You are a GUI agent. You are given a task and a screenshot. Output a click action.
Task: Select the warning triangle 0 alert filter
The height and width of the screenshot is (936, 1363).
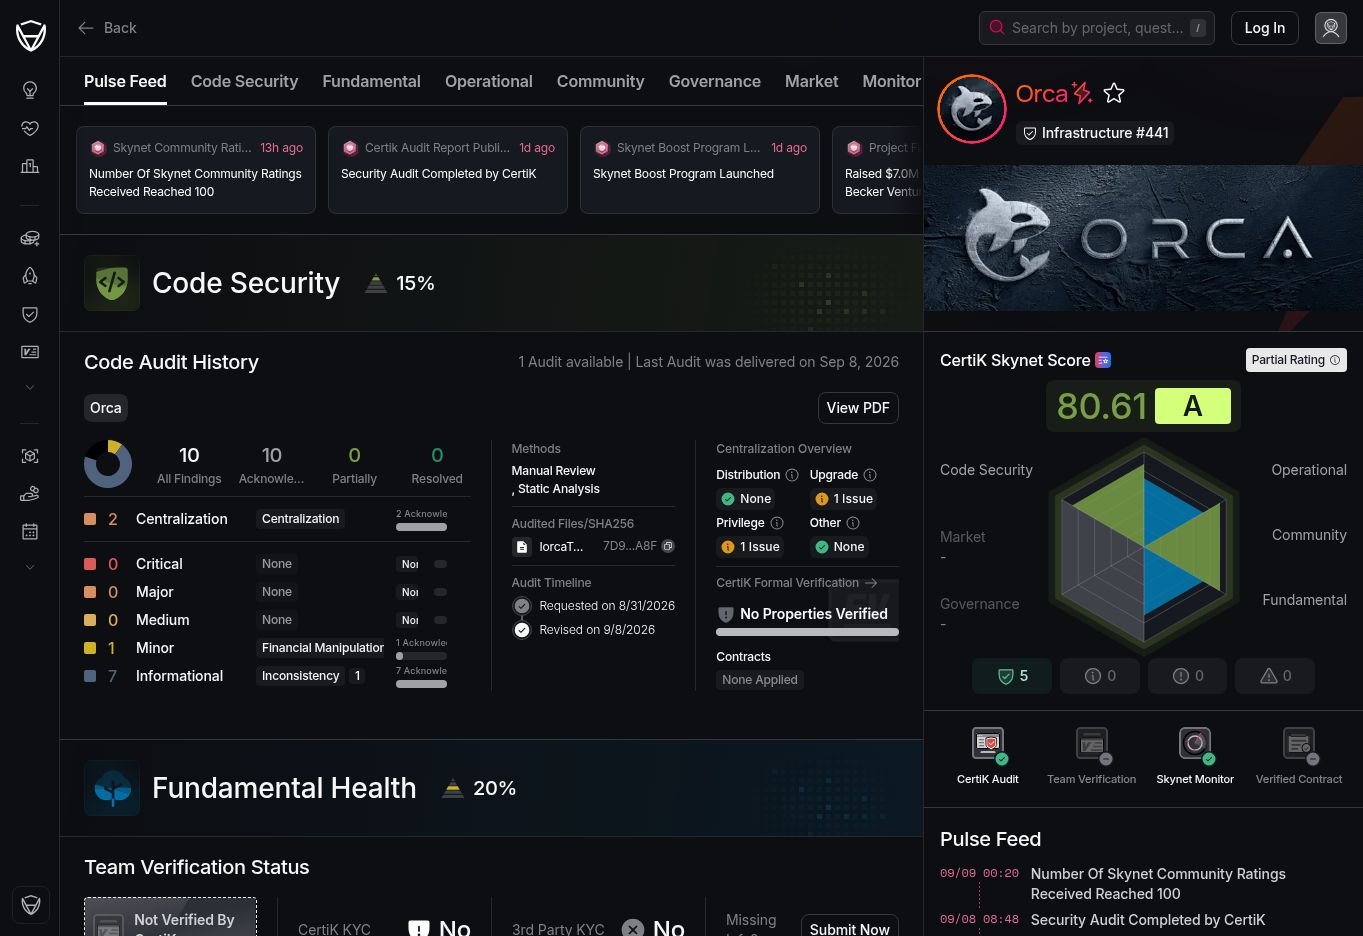click(x=1275, y=676)
